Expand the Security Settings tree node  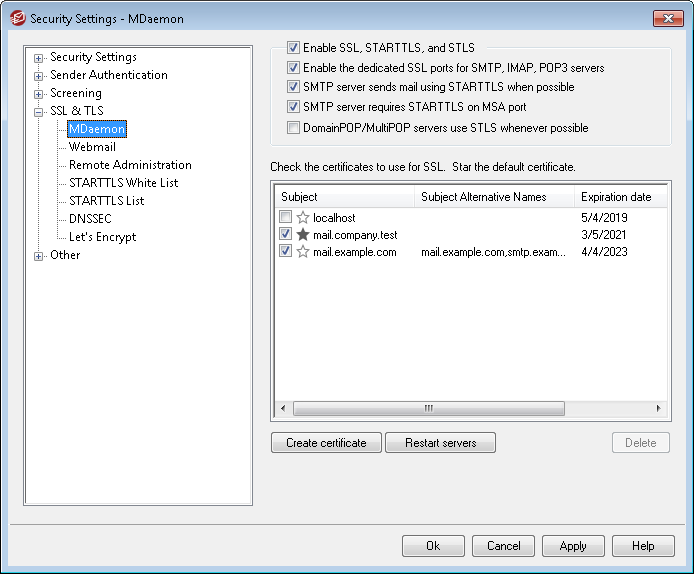(39, 58)
